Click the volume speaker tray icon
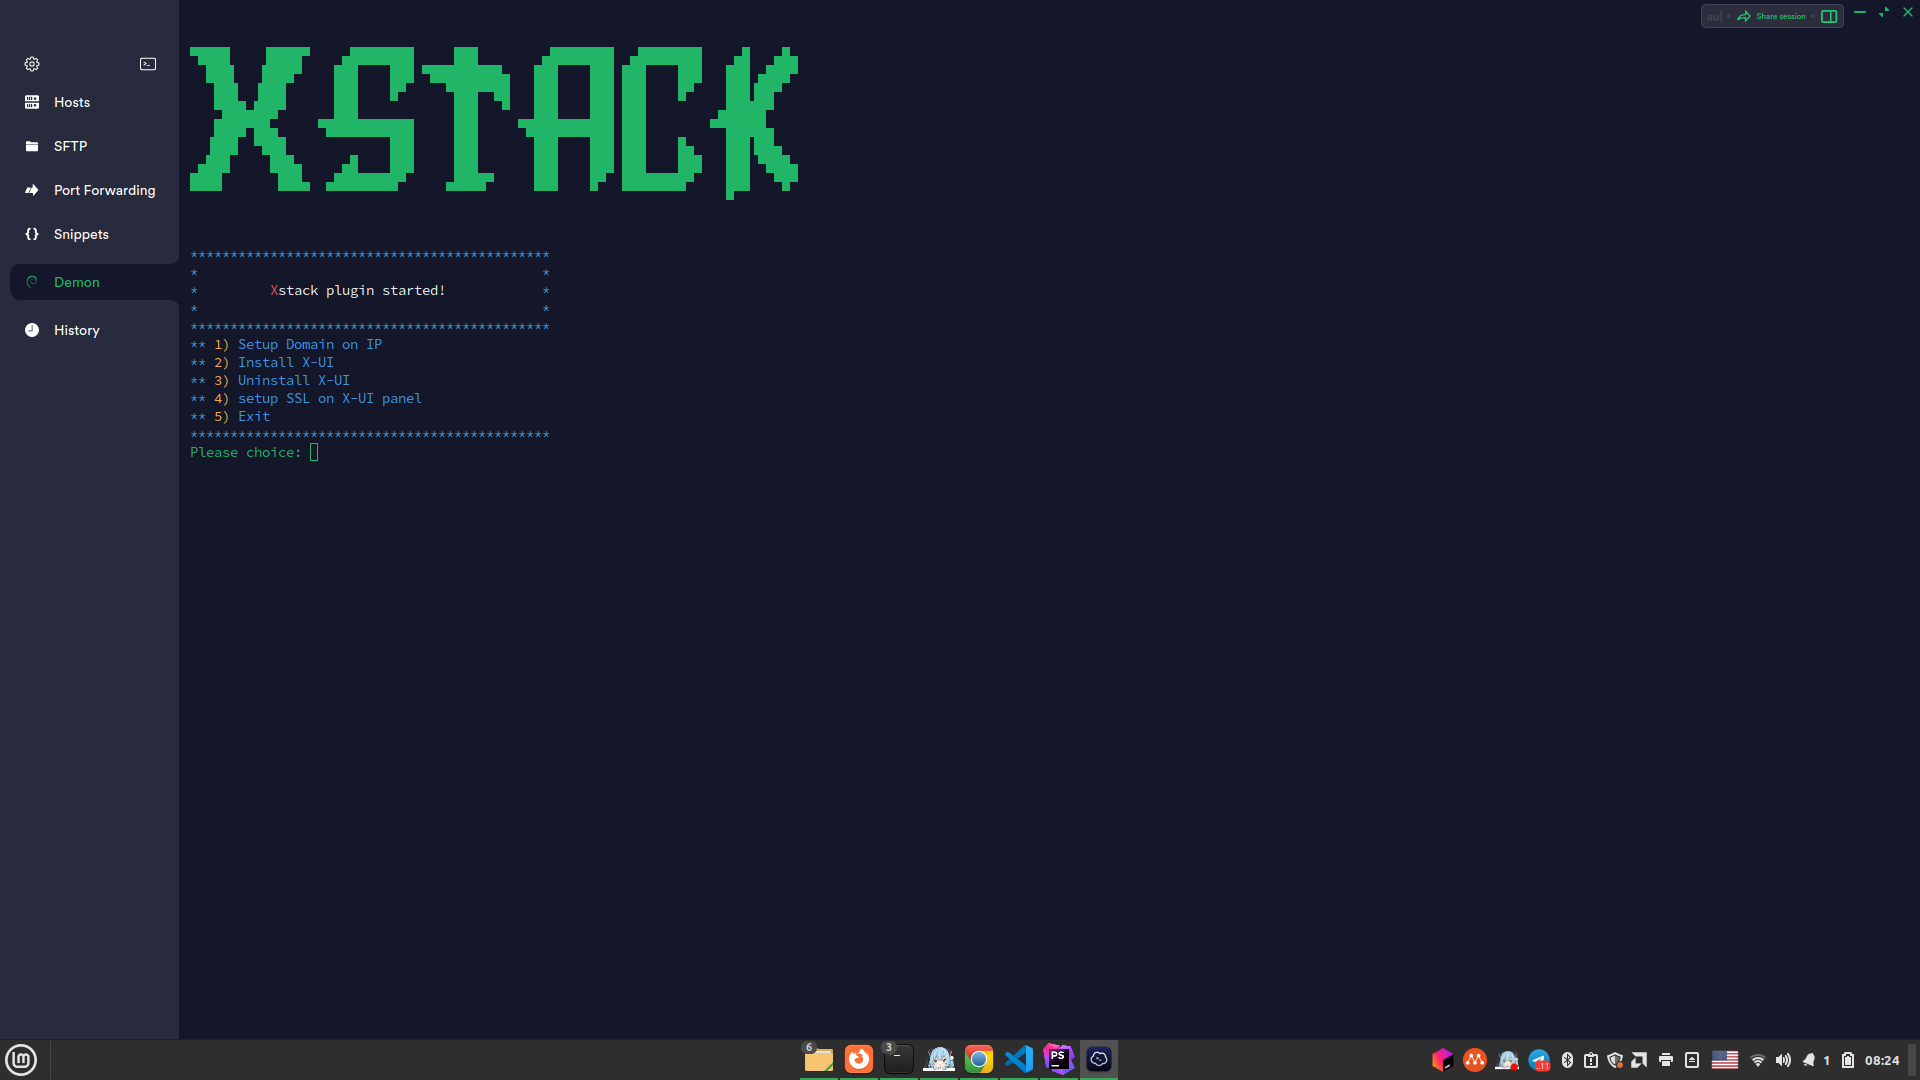The image size is (1920, 1080). point(1783,1060)
